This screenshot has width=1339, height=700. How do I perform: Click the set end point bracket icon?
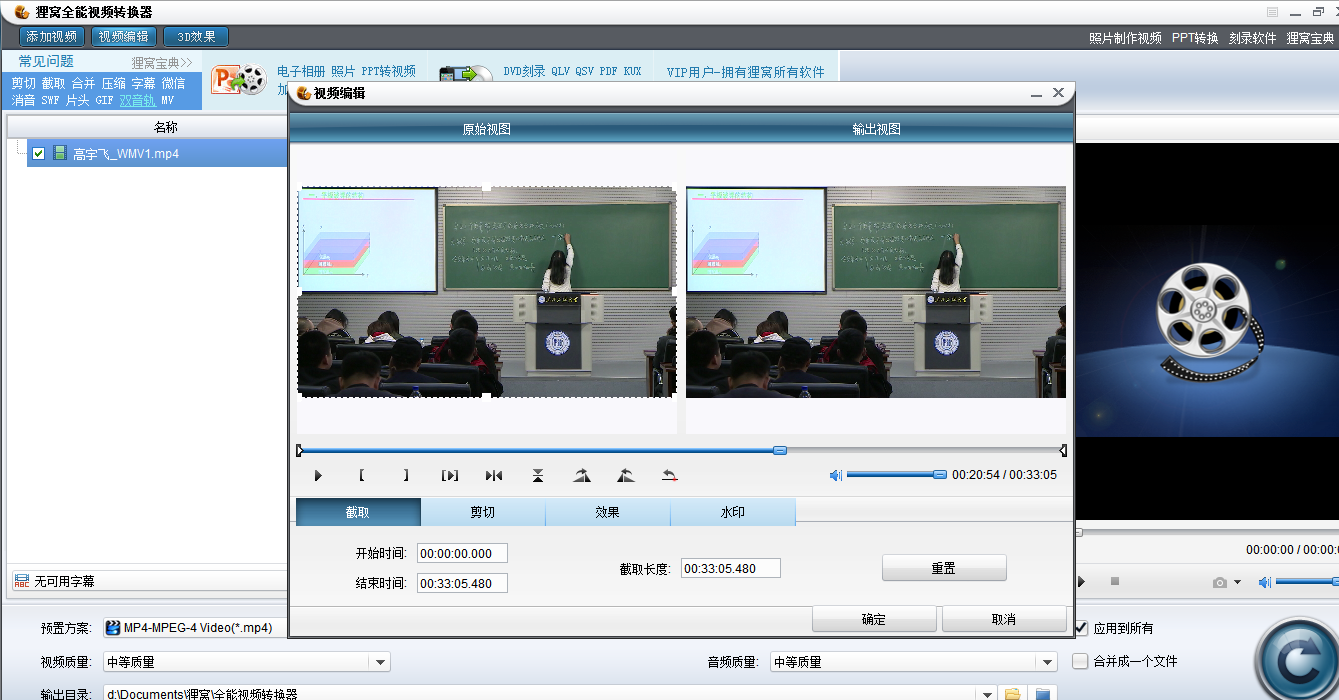406,476
